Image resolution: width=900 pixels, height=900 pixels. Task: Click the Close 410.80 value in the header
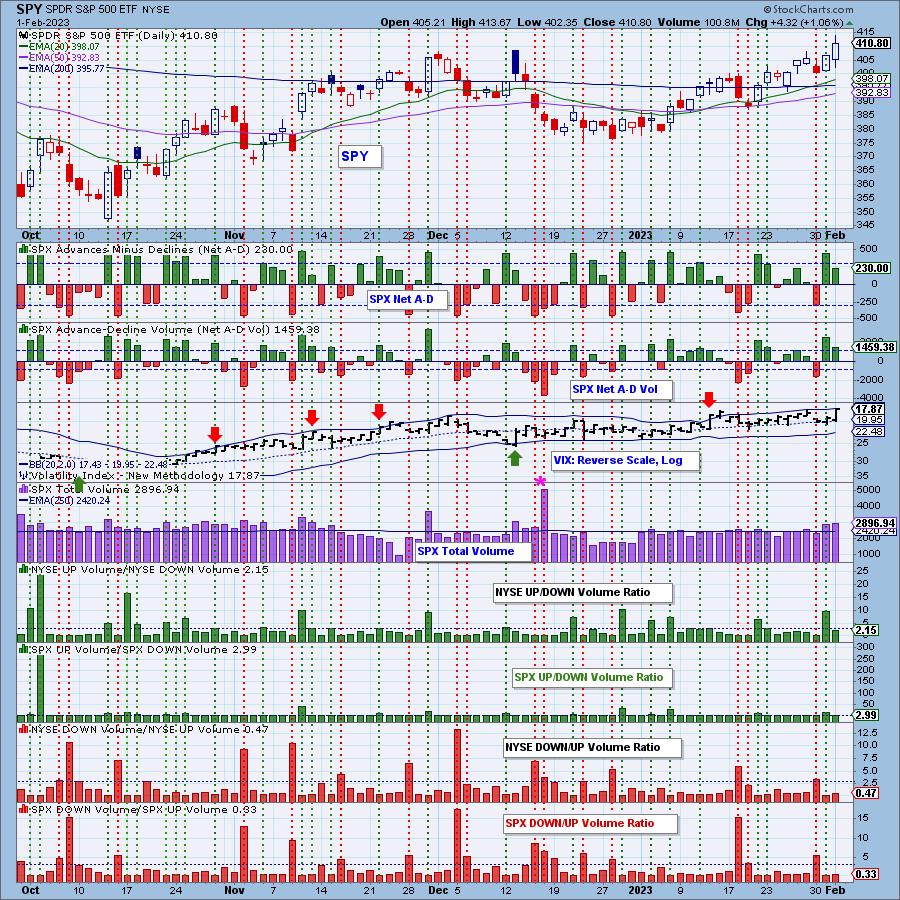tap(618, 22)
